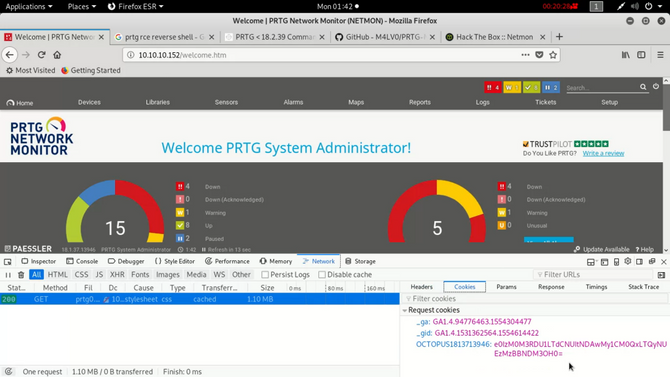Viewport: 670px width, 377px height.
Task: Open a new browser tab
Action: tap(559, 37)
